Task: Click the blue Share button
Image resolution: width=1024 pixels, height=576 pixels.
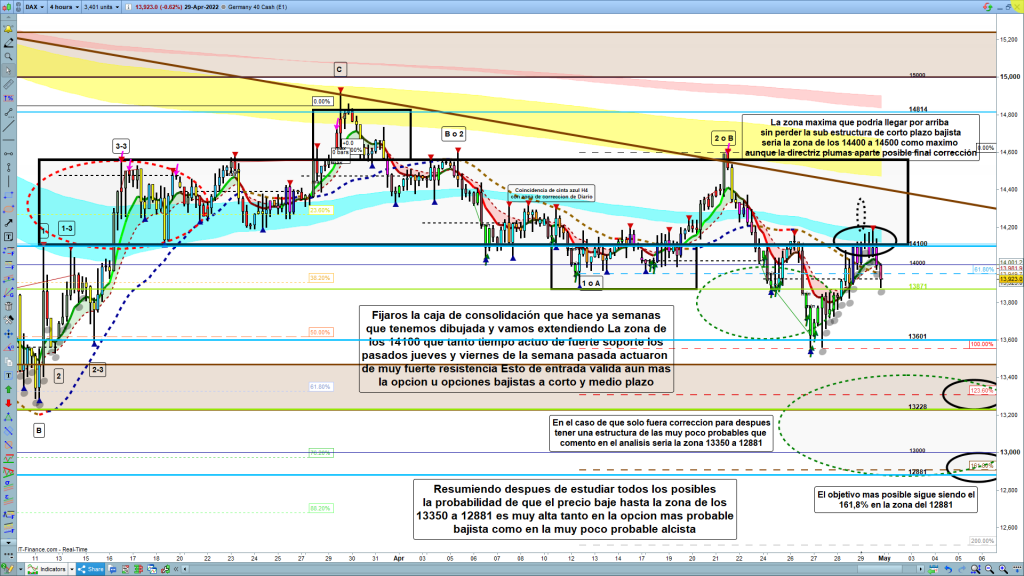Action: tap(90, 569)
